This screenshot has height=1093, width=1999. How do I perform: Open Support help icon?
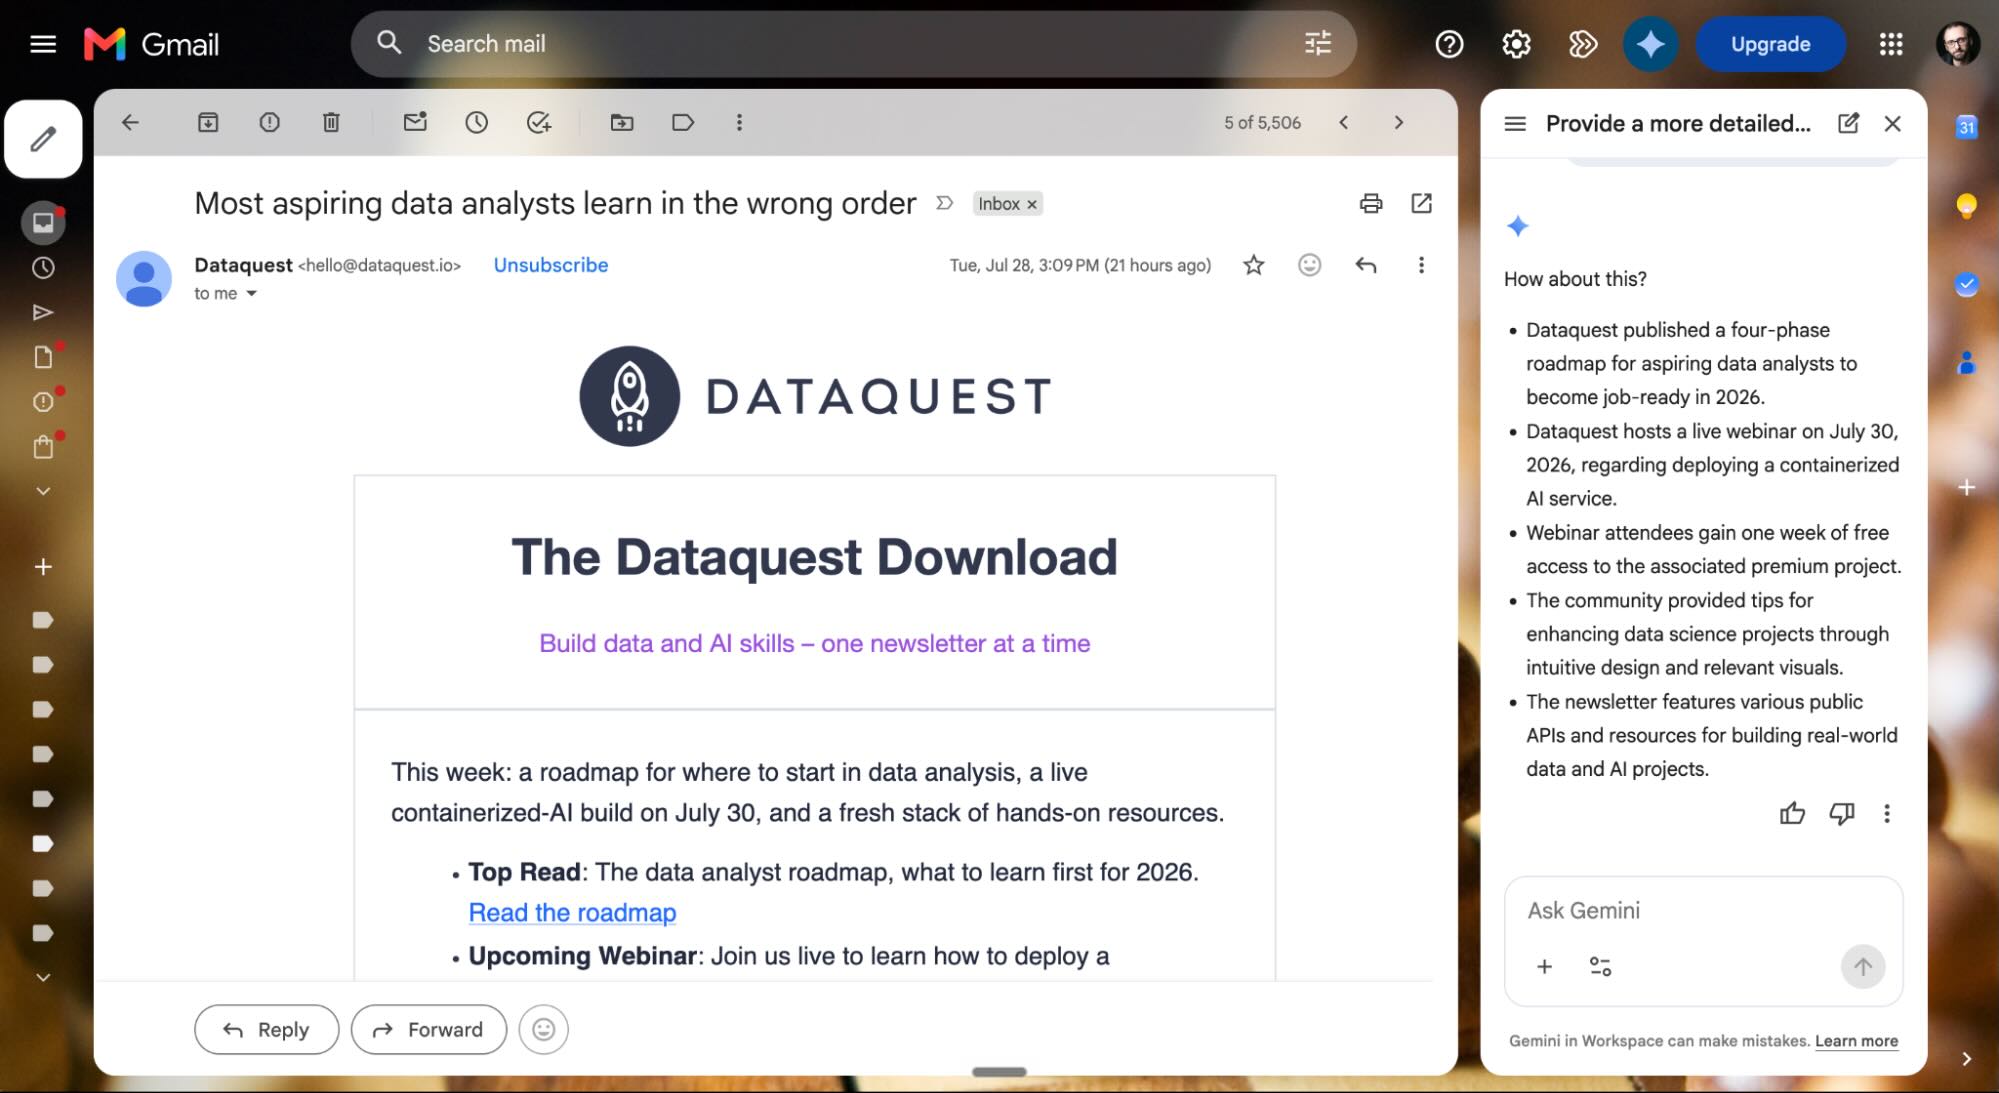pyautogui.click(x=1449, y=44)
